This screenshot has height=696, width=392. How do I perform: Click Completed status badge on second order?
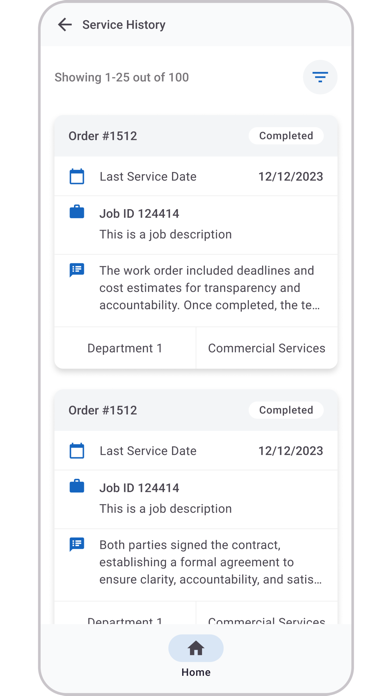(286, 410)
